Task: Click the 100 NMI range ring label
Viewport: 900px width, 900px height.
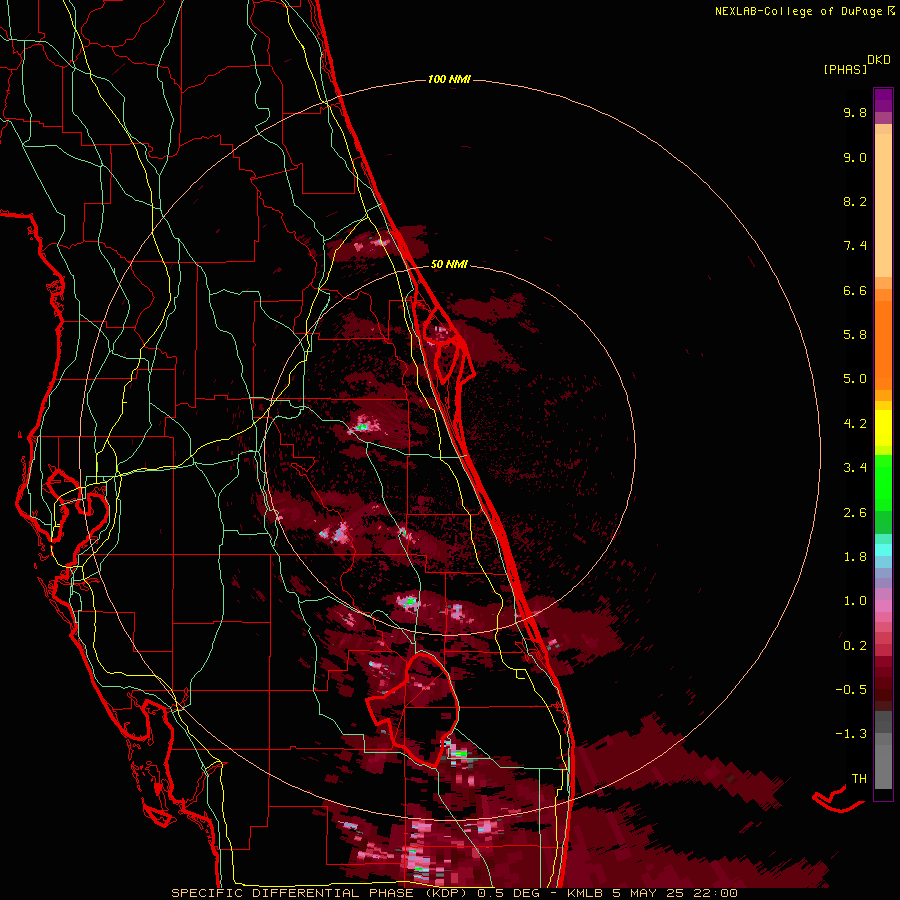Action: (x=449, y=79)
